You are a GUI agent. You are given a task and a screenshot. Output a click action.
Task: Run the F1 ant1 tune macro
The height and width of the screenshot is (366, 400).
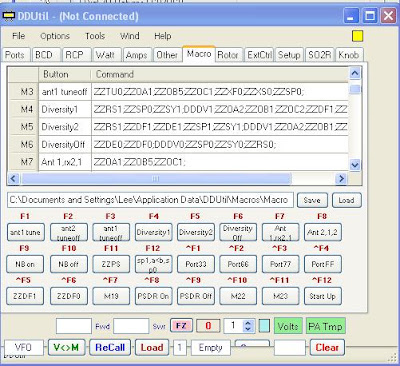(25, 232)
